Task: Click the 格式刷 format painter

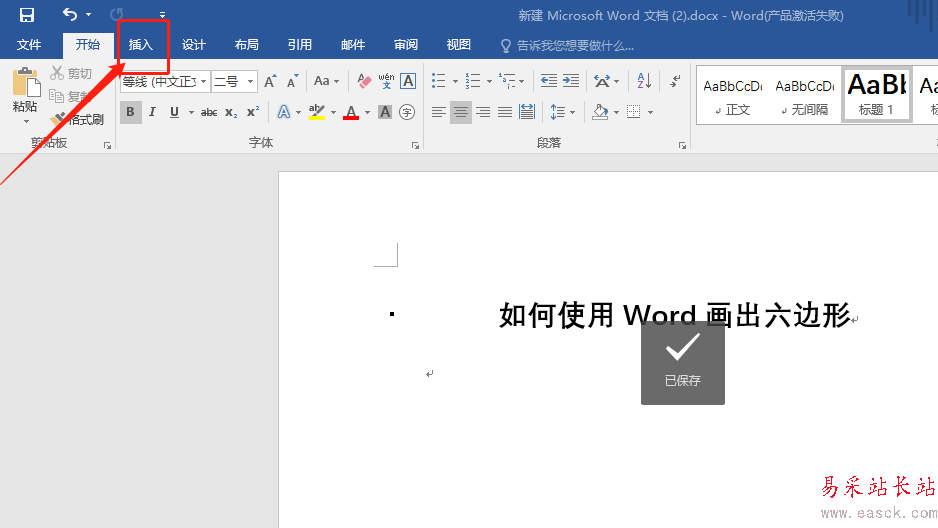Action: tap(77, 119)
